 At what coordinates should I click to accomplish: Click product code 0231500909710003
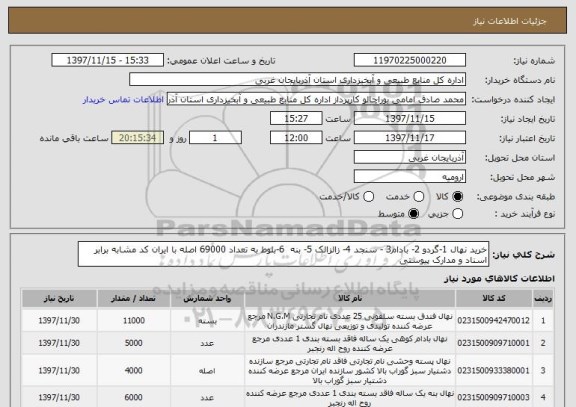point(493,397)
